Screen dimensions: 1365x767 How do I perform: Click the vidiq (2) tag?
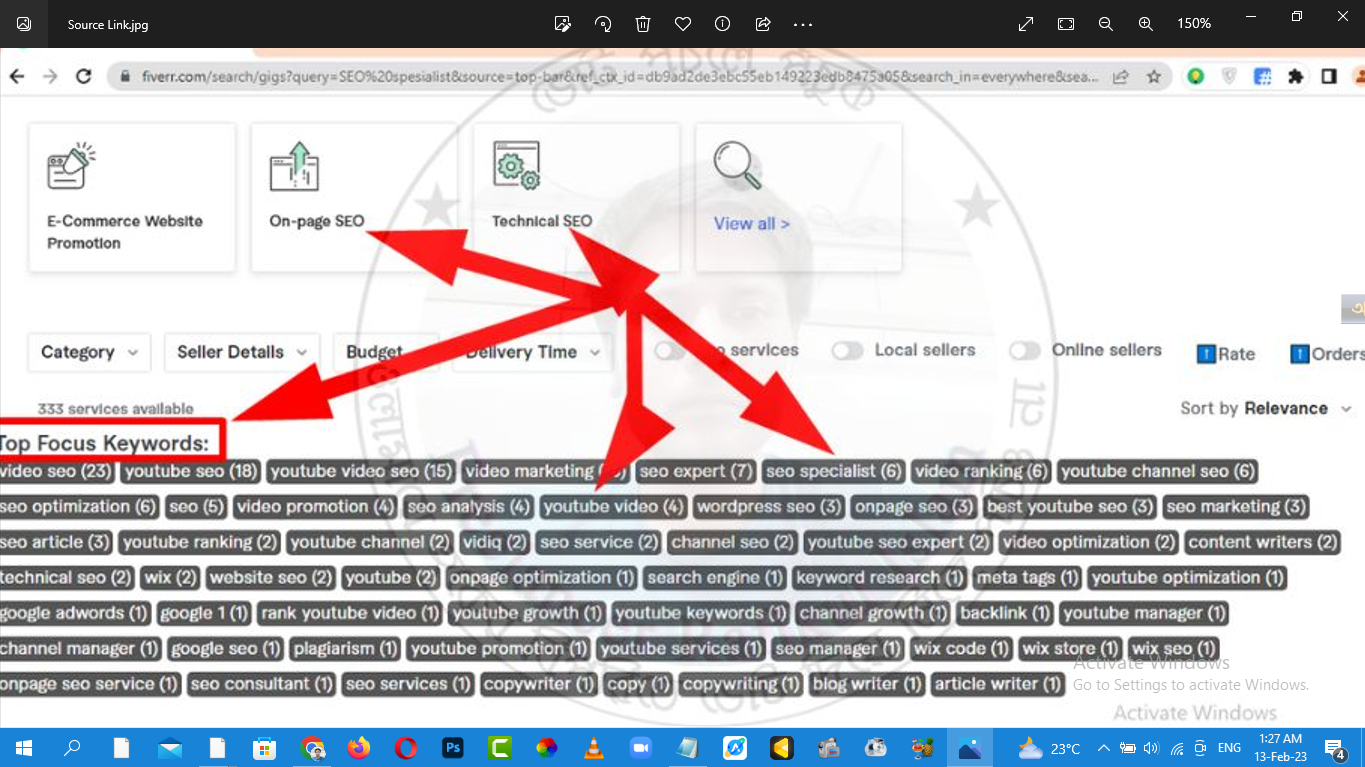click(495, 542)
